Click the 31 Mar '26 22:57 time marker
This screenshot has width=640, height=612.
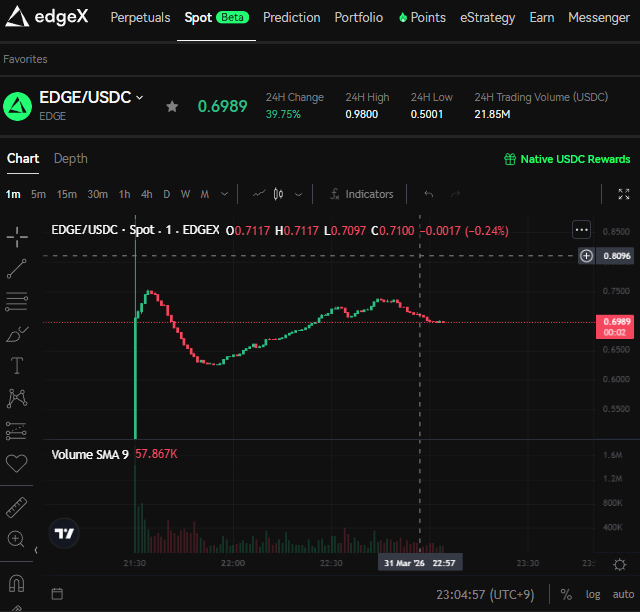[420, 563]
